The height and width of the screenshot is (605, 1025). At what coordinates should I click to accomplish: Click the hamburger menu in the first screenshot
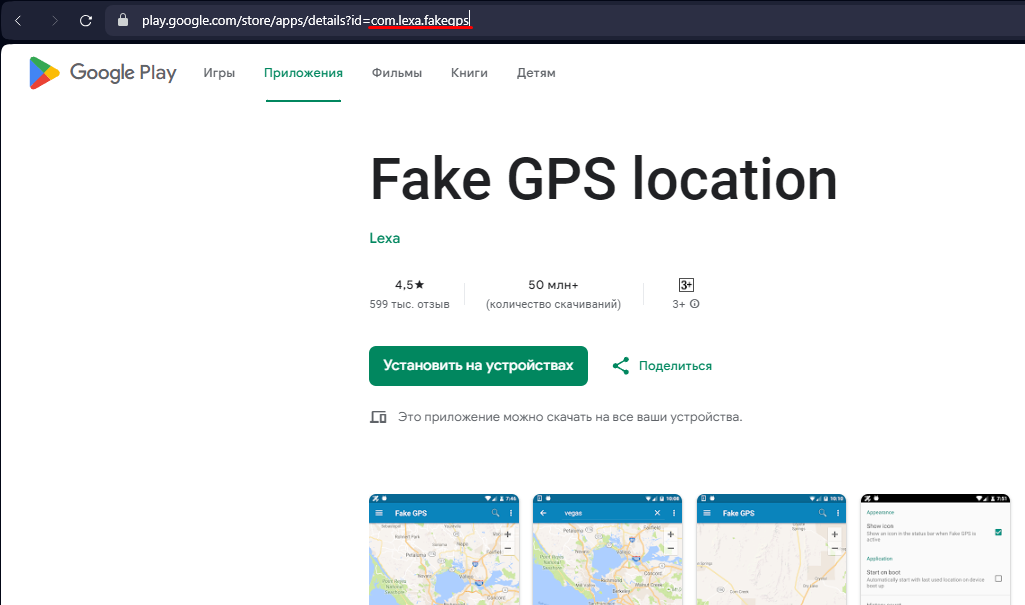[379, 513]
